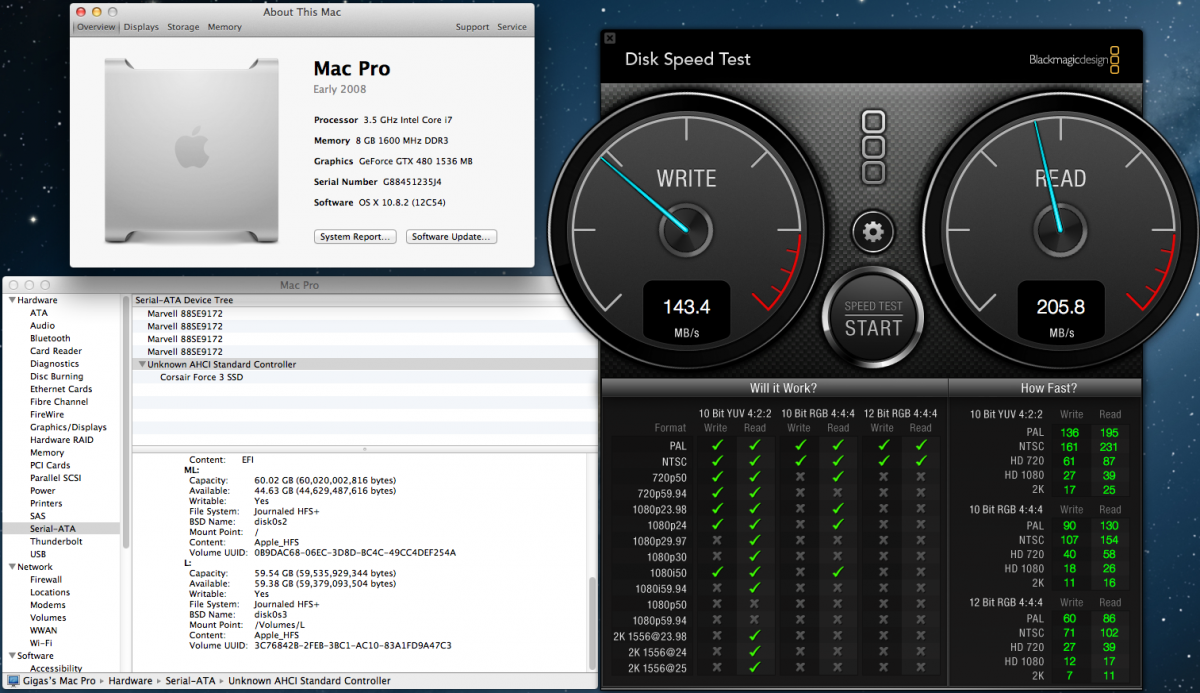Select Printers in the sidebar
1200x693 pixels.
[x=46, y=503]
